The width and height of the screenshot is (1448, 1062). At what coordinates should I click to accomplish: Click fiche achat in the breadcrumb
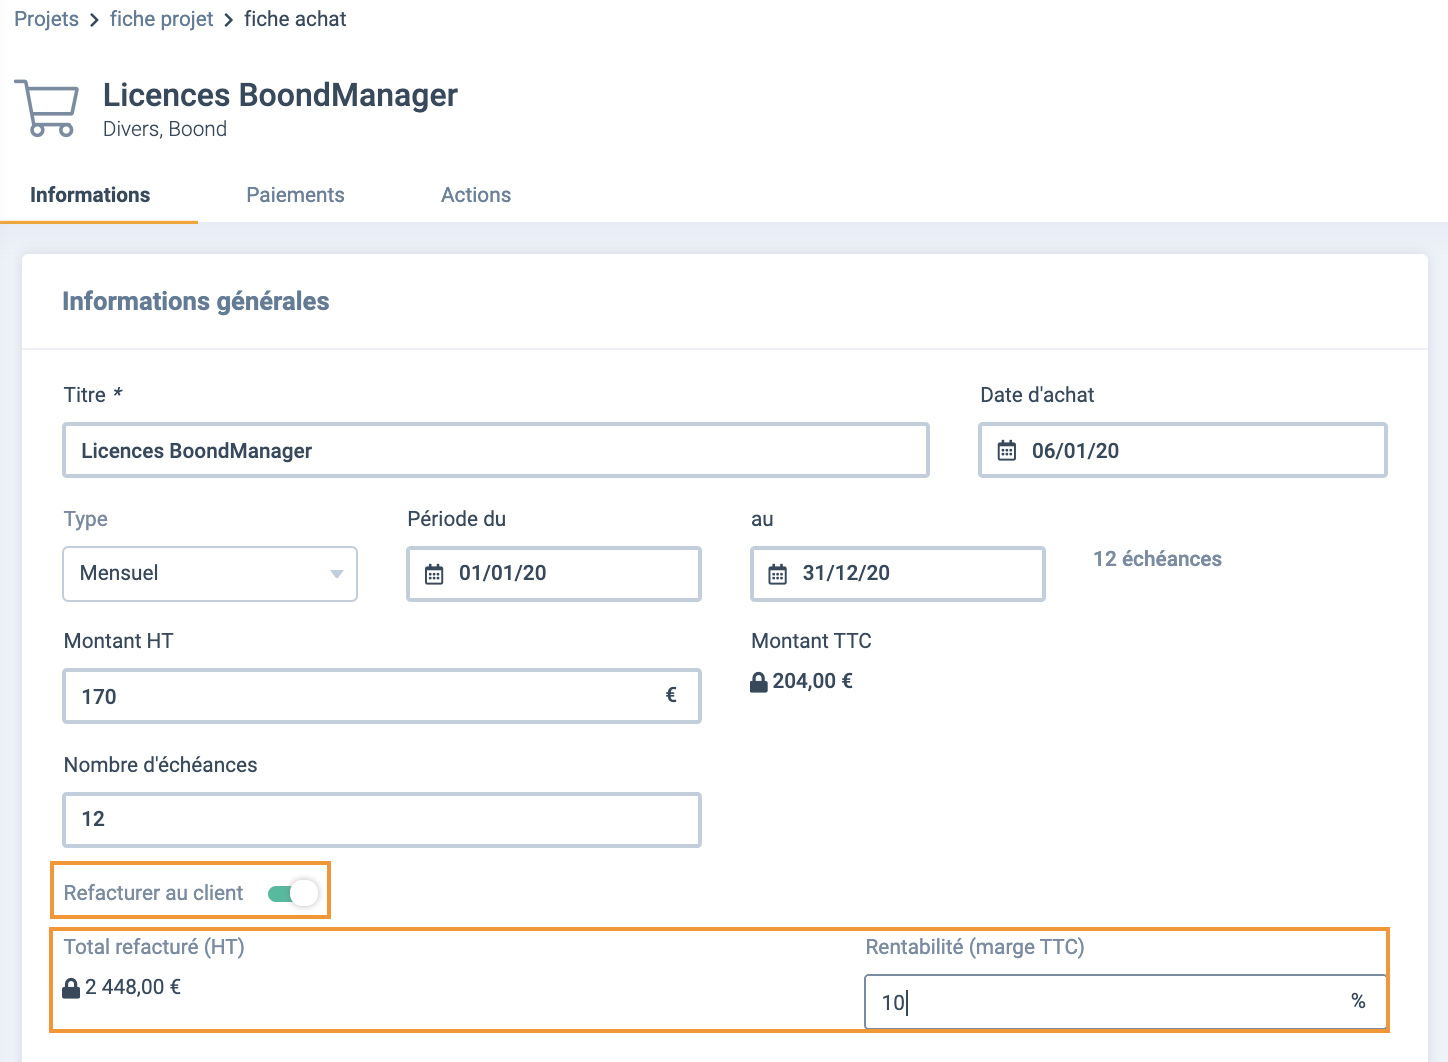pos(295,19)
